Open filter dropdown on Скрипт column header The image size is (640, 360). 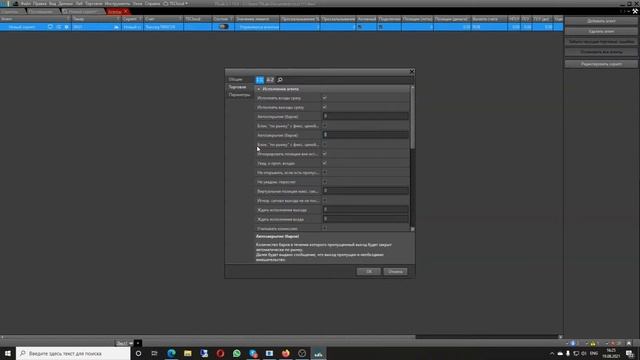pos(140,19)
